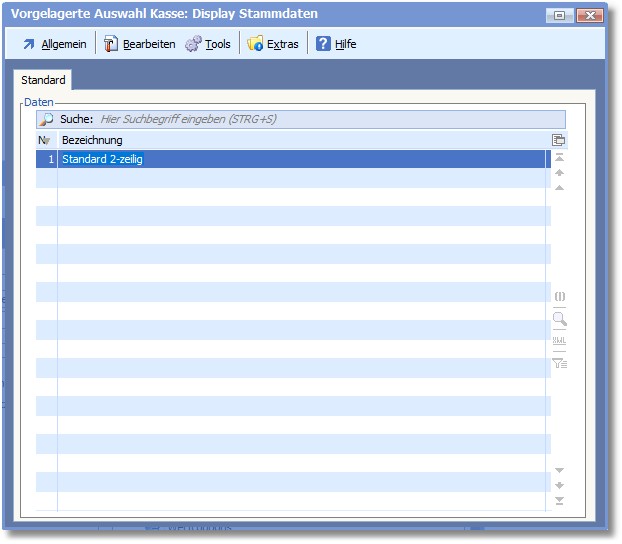Sort by the Nr column header
The width and height of the screenshot is (622, 544).
coord(45,140)
